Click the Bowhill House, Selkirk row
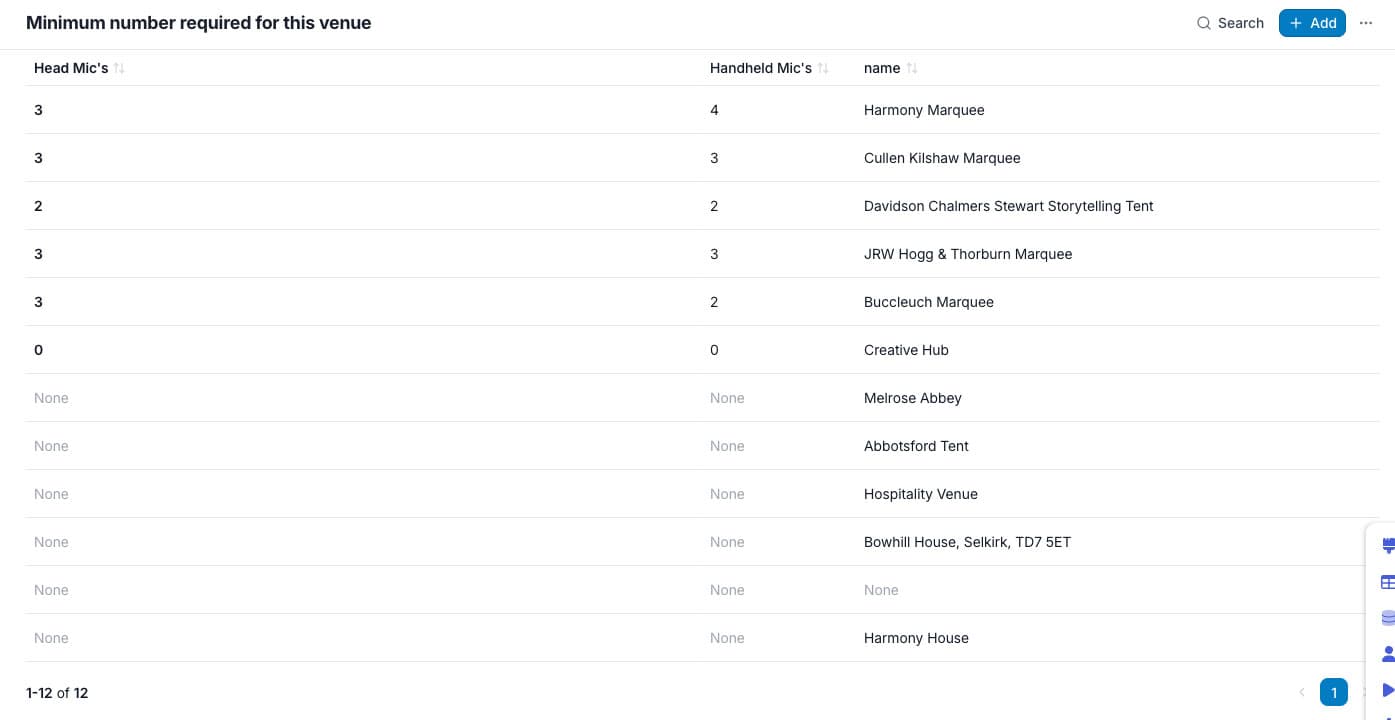 pyautogui.click(x=702, y=542)
